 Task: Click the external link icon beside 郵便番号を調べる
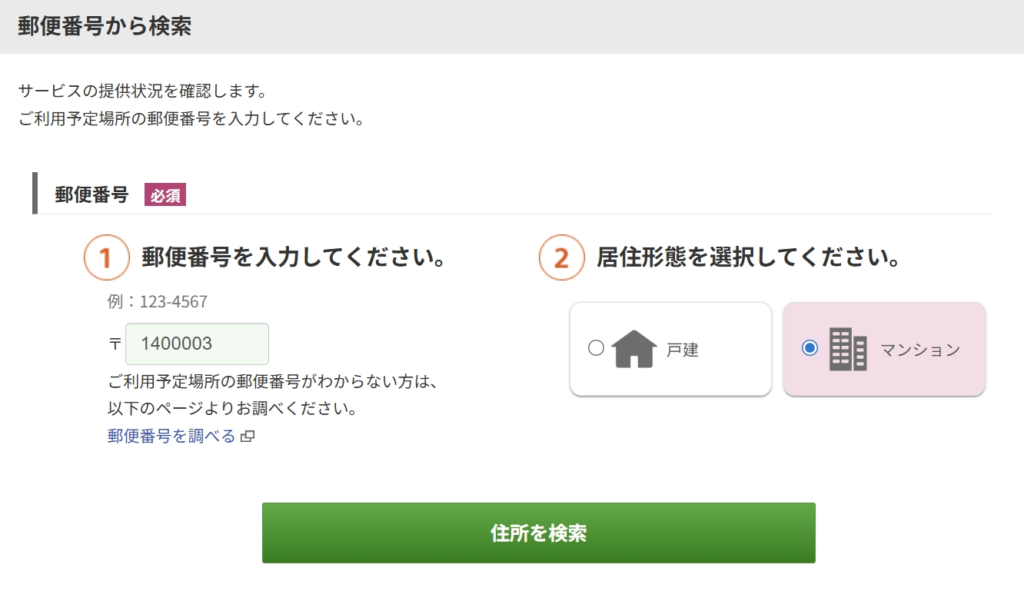tap(248, 437)
